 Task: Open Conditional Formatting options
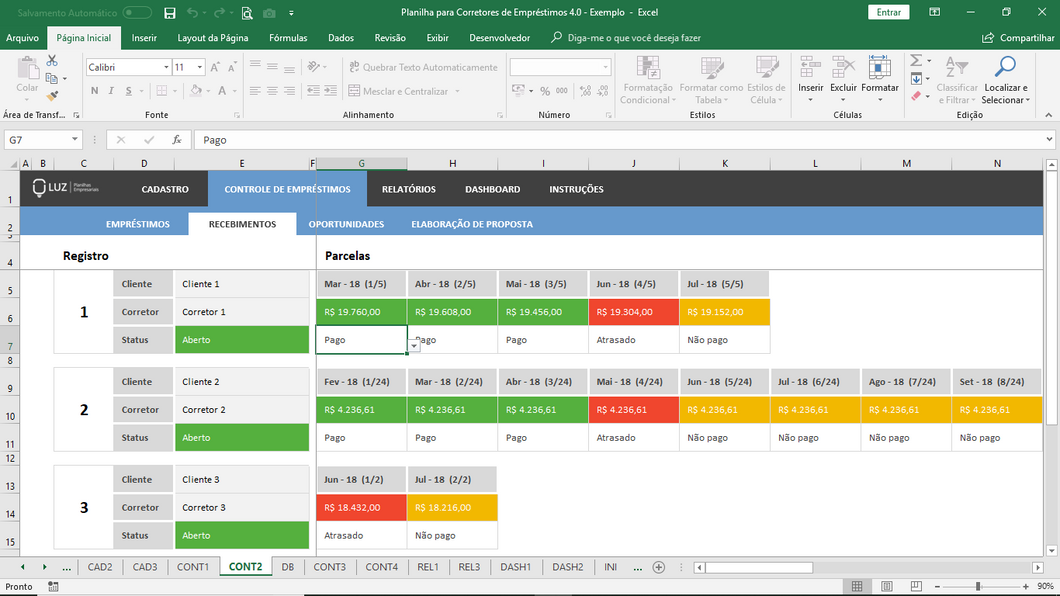pos(648,80)
